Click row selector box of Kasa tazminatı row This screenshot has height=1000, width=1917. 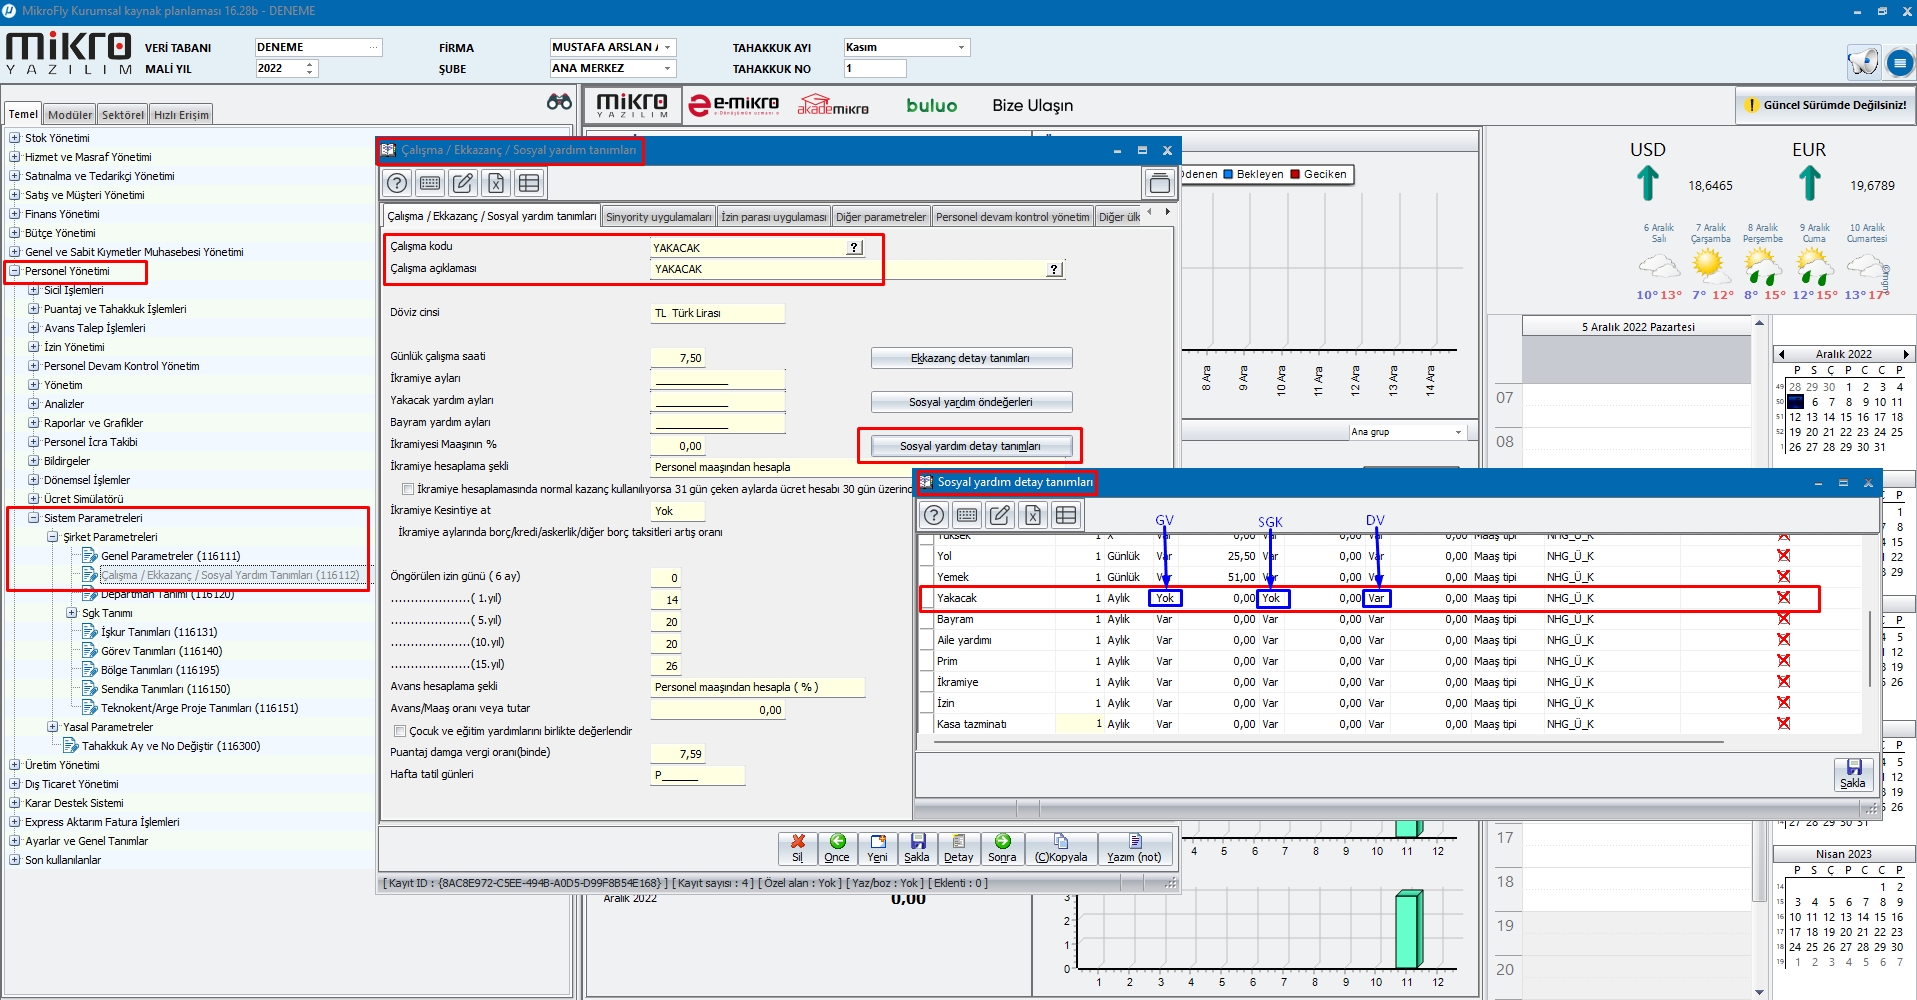click(926, 724)
